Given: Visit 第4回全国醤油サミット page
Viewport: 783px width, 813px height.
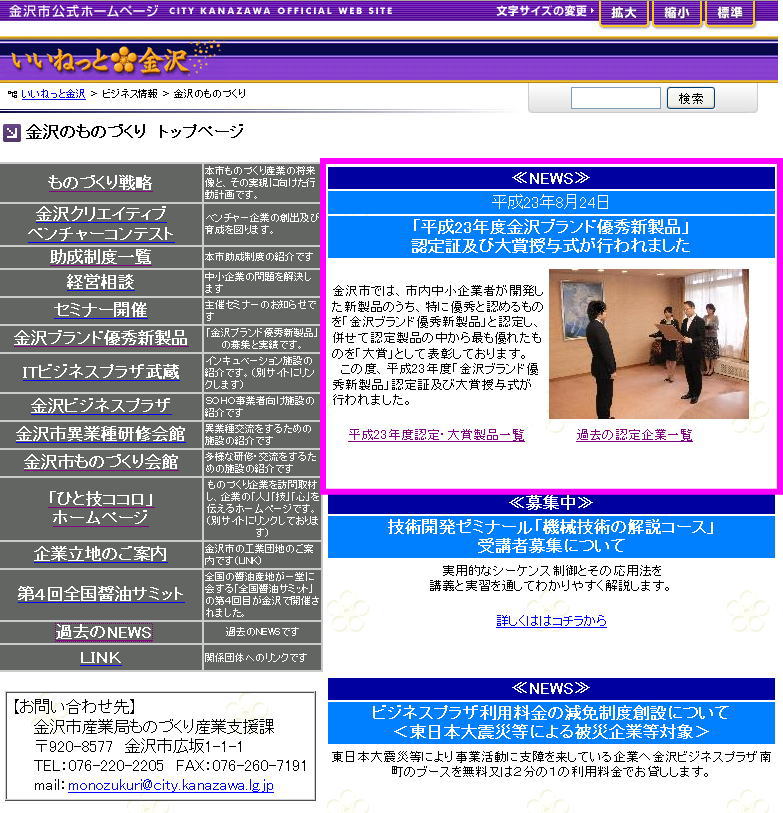Looking at the screenshot, I should tap(101, 594).
